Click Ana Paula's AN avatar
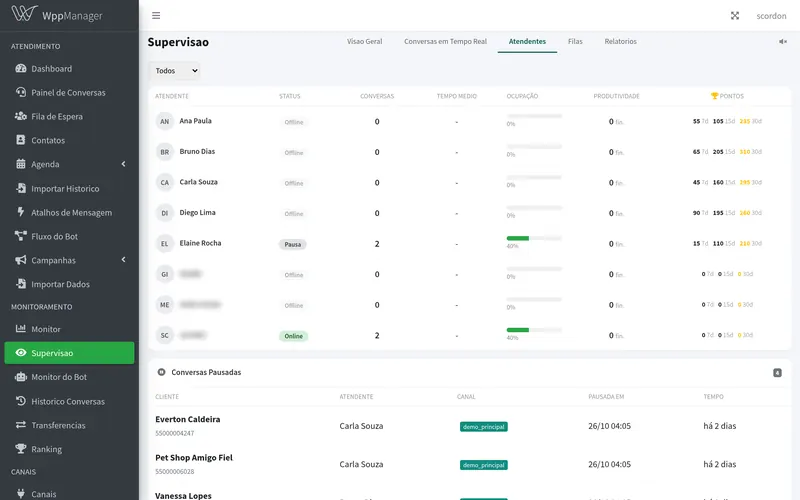800x500 pixels. pos(165,121)
